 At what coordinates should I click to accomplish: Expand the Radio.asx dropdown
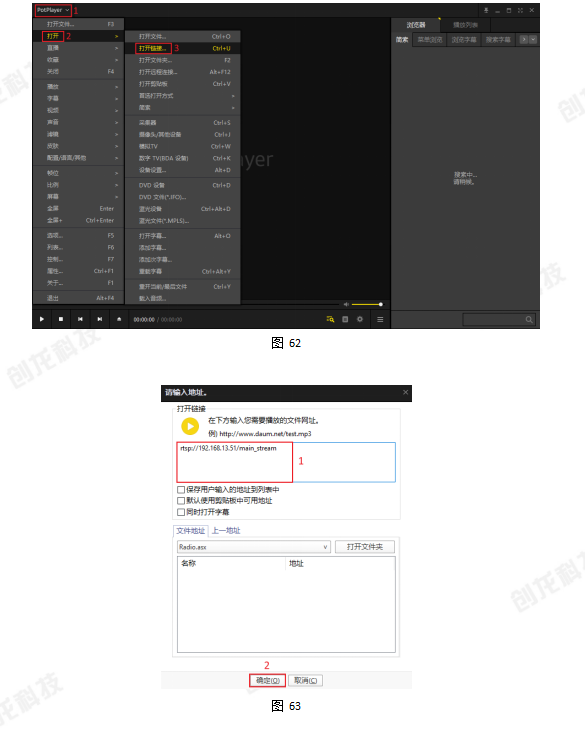(x=325, y=547)
